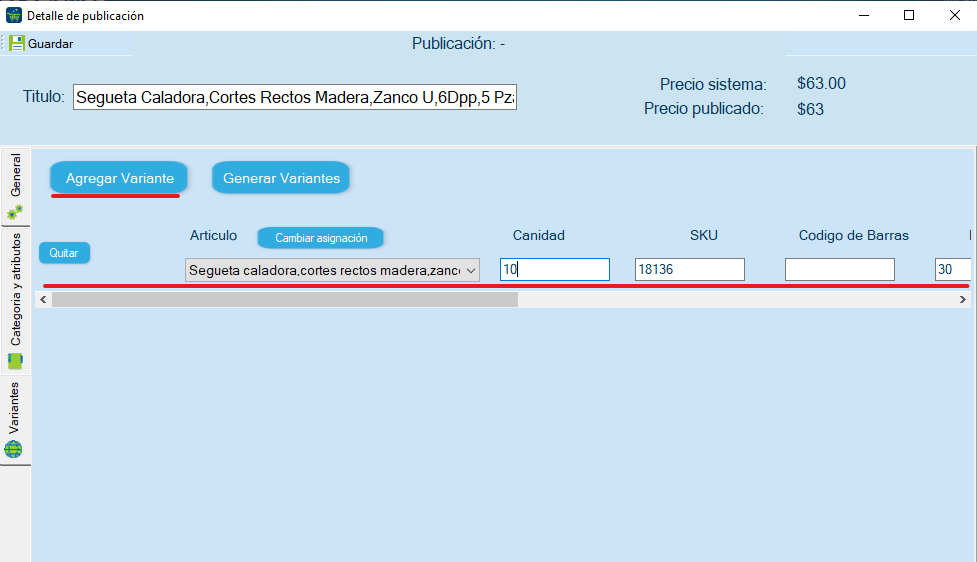Click the Cambiar asignación button

point(321,238)
